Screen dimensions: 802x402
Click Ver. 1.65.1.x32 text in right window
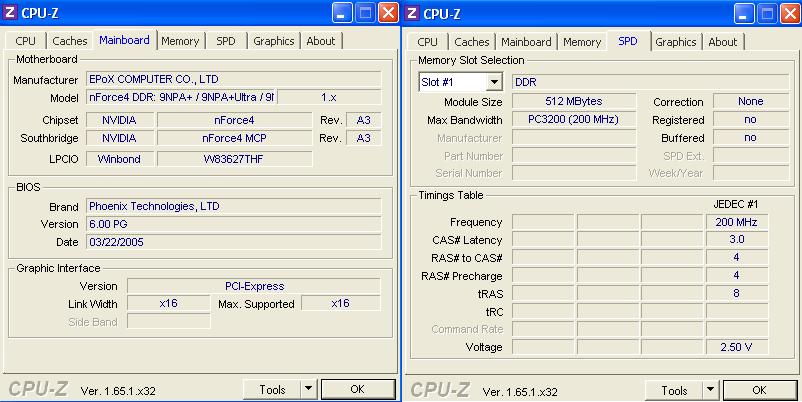520,392
